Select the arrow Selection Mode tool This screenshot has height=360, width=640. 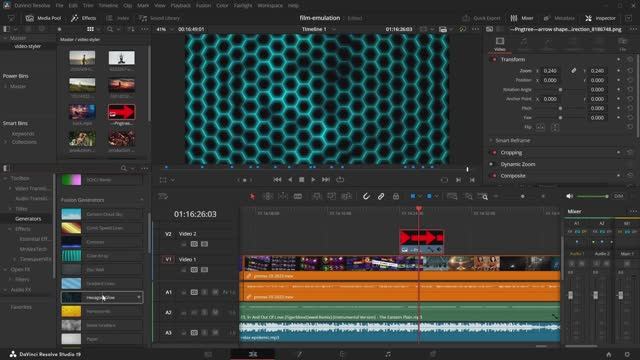252,196
